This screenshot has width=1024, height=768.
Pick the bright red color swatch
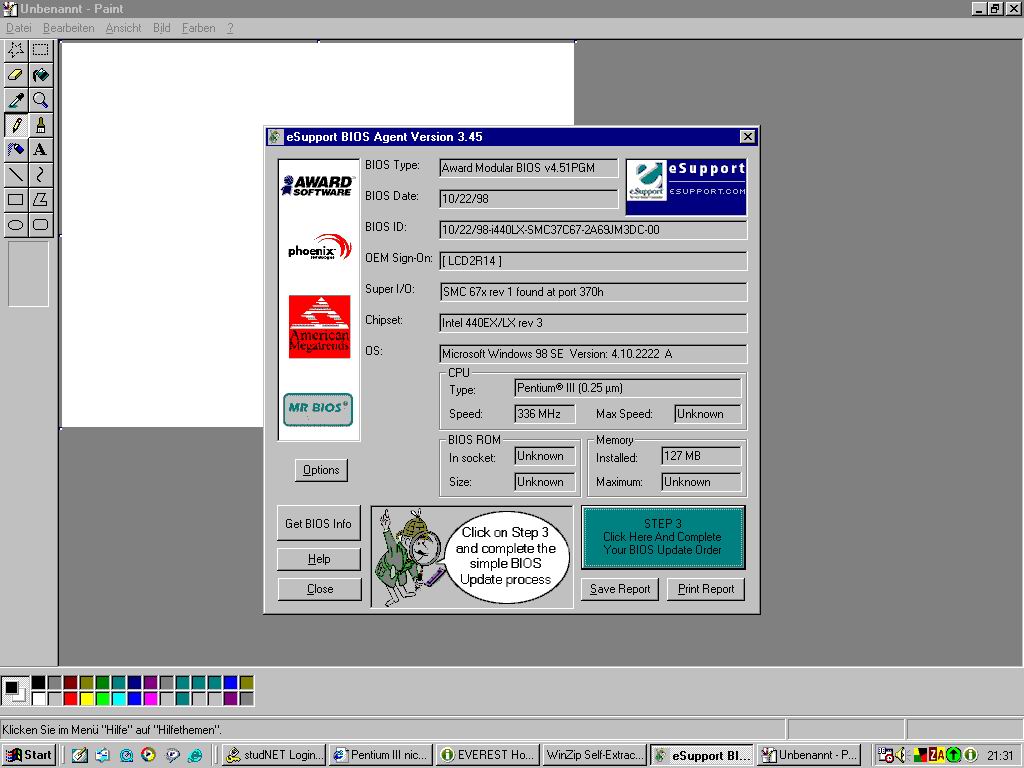[71, 698]
